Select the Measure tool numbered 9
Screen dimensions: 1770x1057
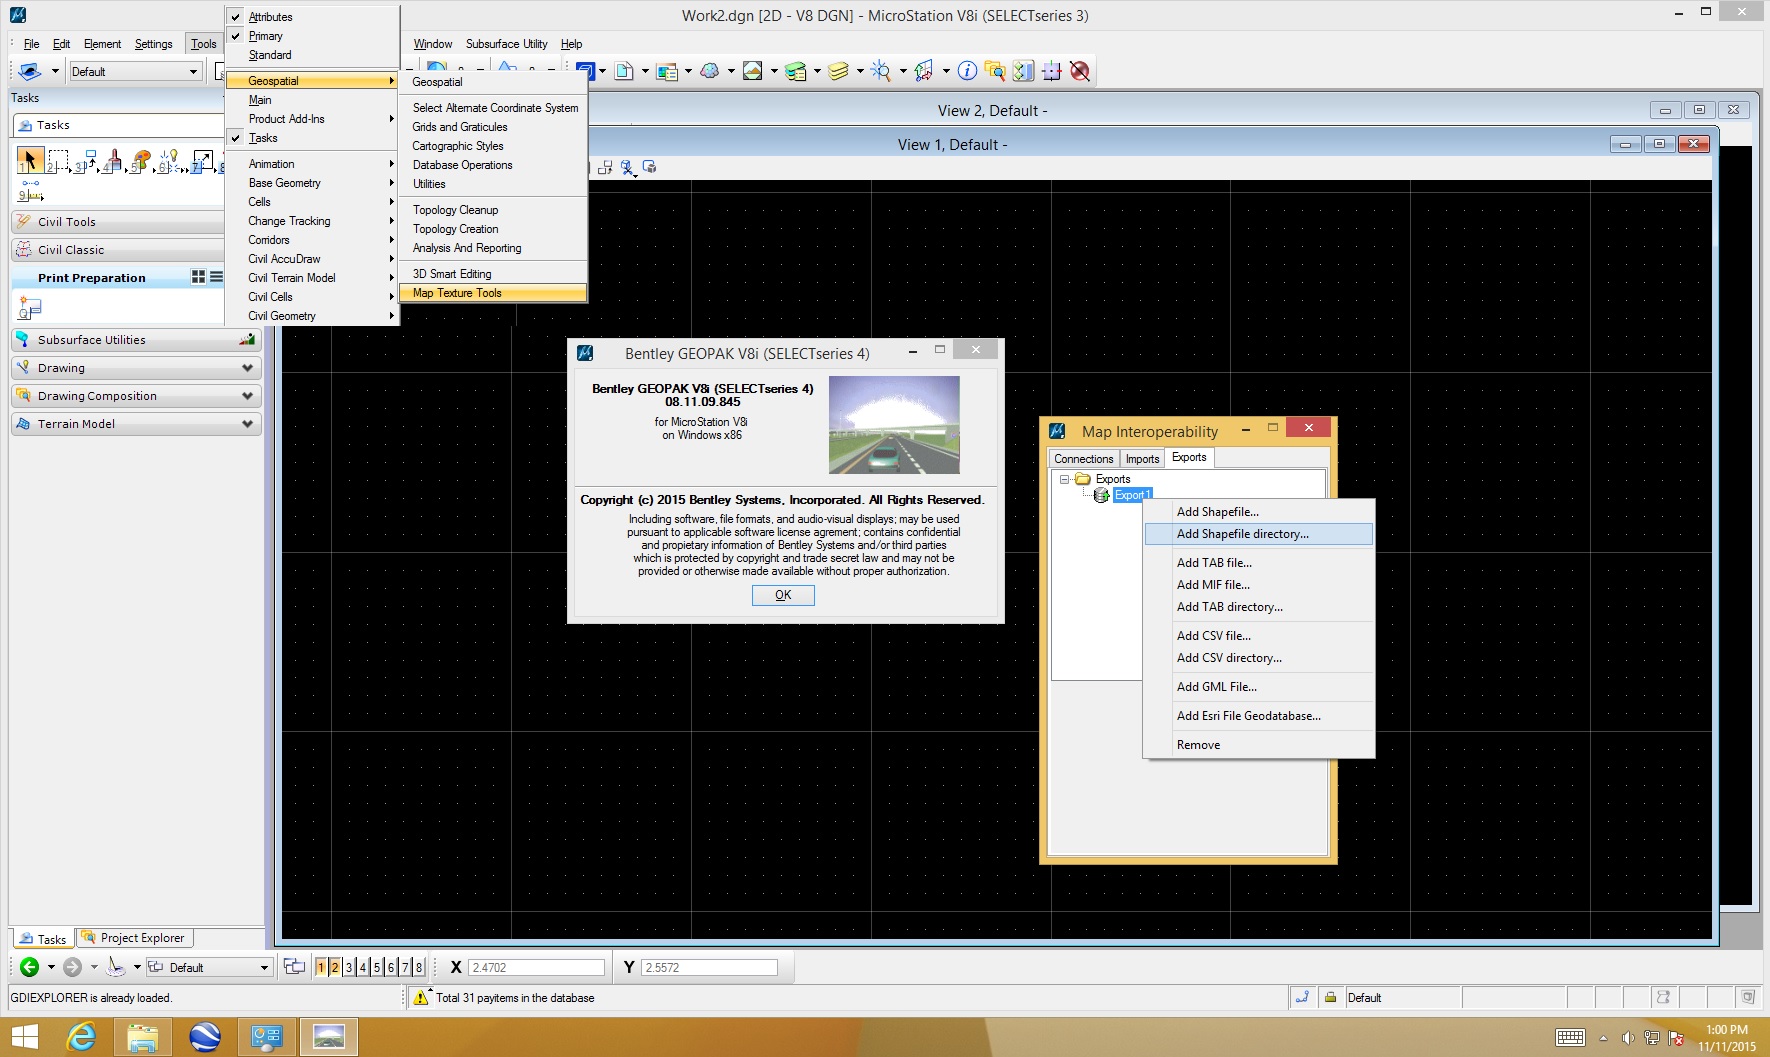pyautogui.click(x=31, y=190)
